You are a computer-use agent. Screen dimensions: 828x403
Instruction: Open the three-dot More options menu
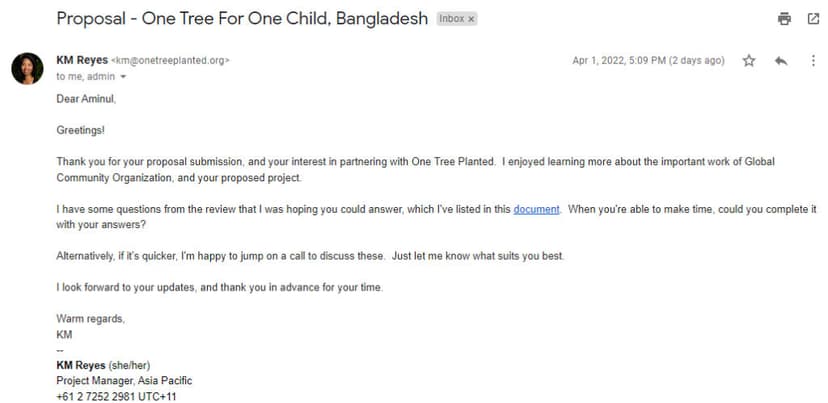coord(813,61)
